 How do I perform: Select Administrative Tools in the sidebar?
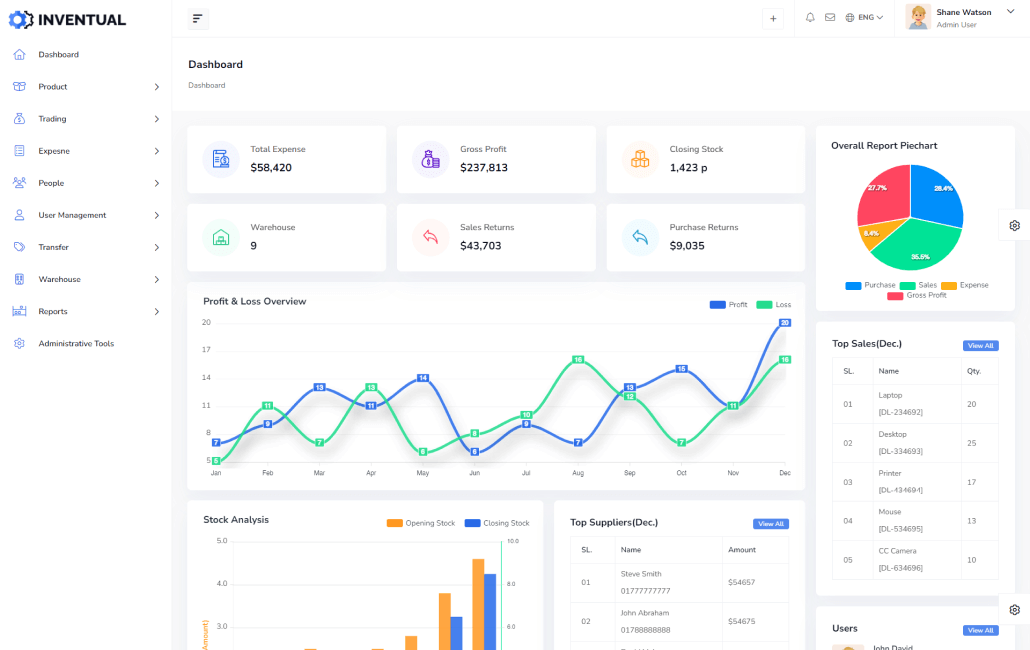(76, 344)
